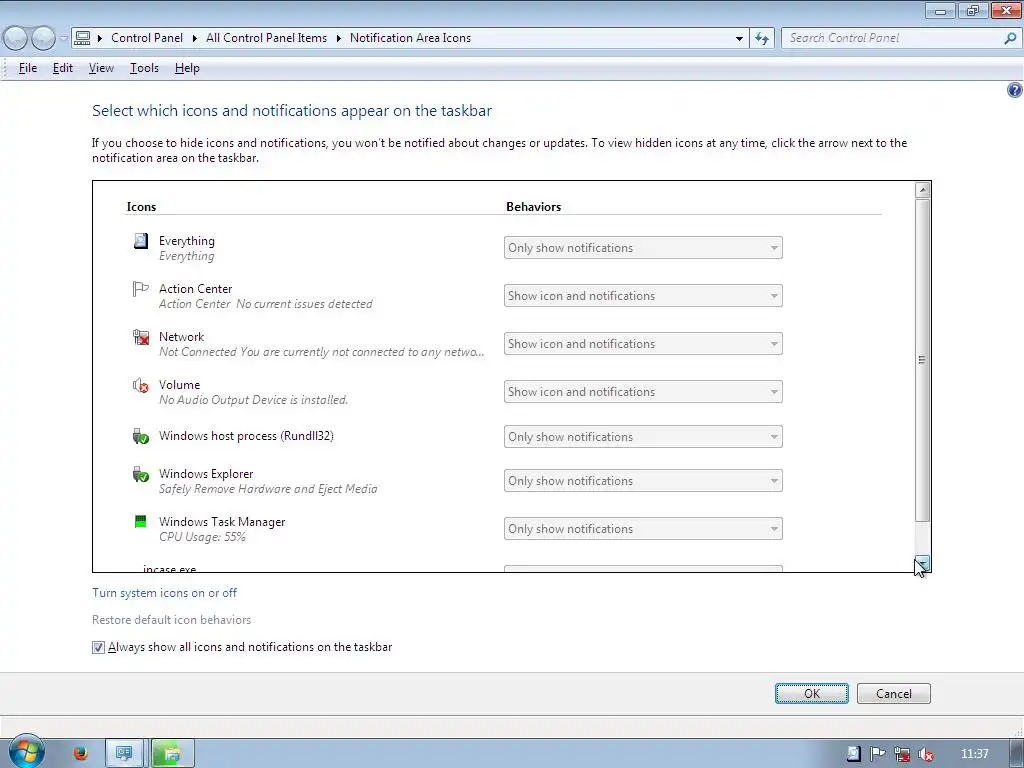This screenshot has width=1024, height=768.
Task: Open Turn system icons on or off
Action: point(165,593)
